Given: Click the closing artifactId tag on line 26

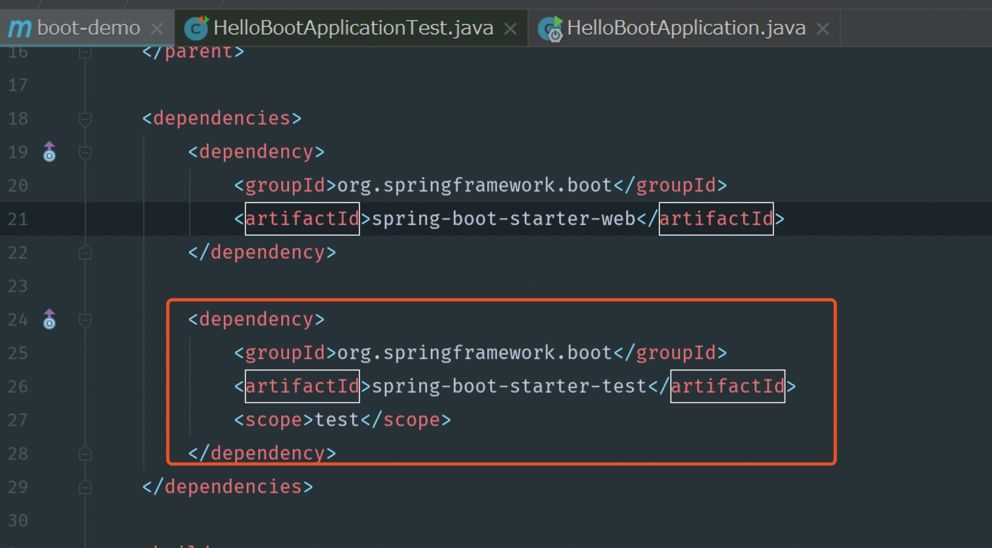Looking at the screenshot, I should [x=722, y=387].
